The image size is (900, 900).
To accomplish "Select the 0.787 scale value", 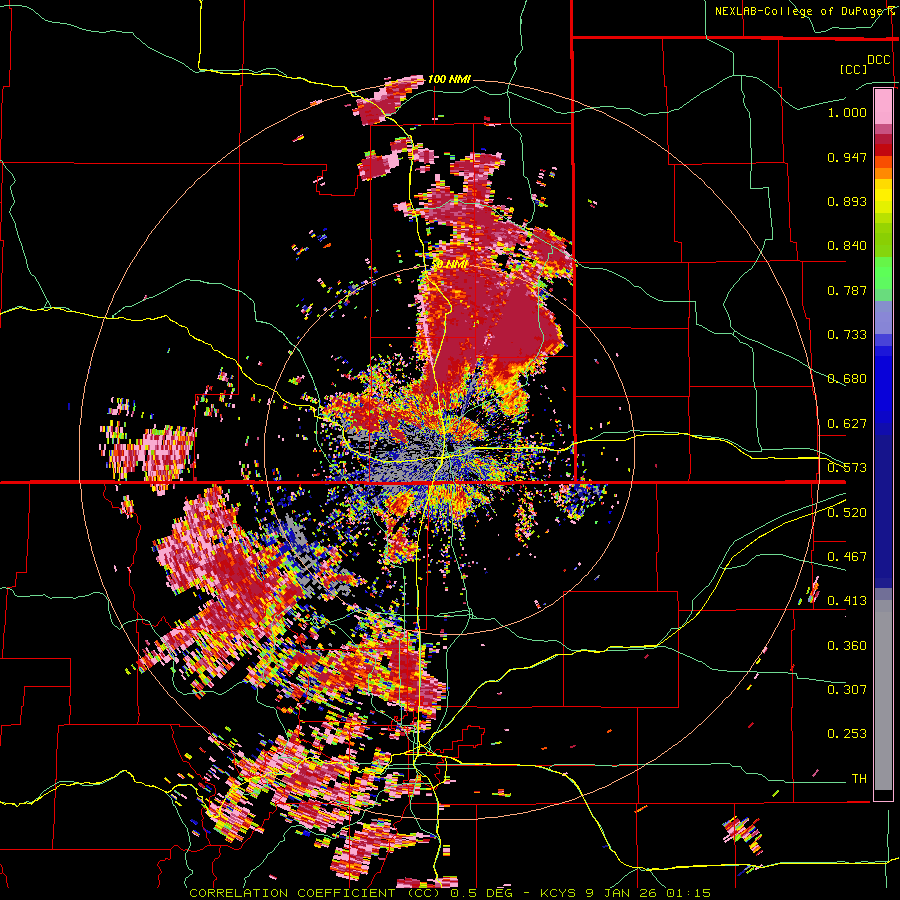I will tap(847, 290).
